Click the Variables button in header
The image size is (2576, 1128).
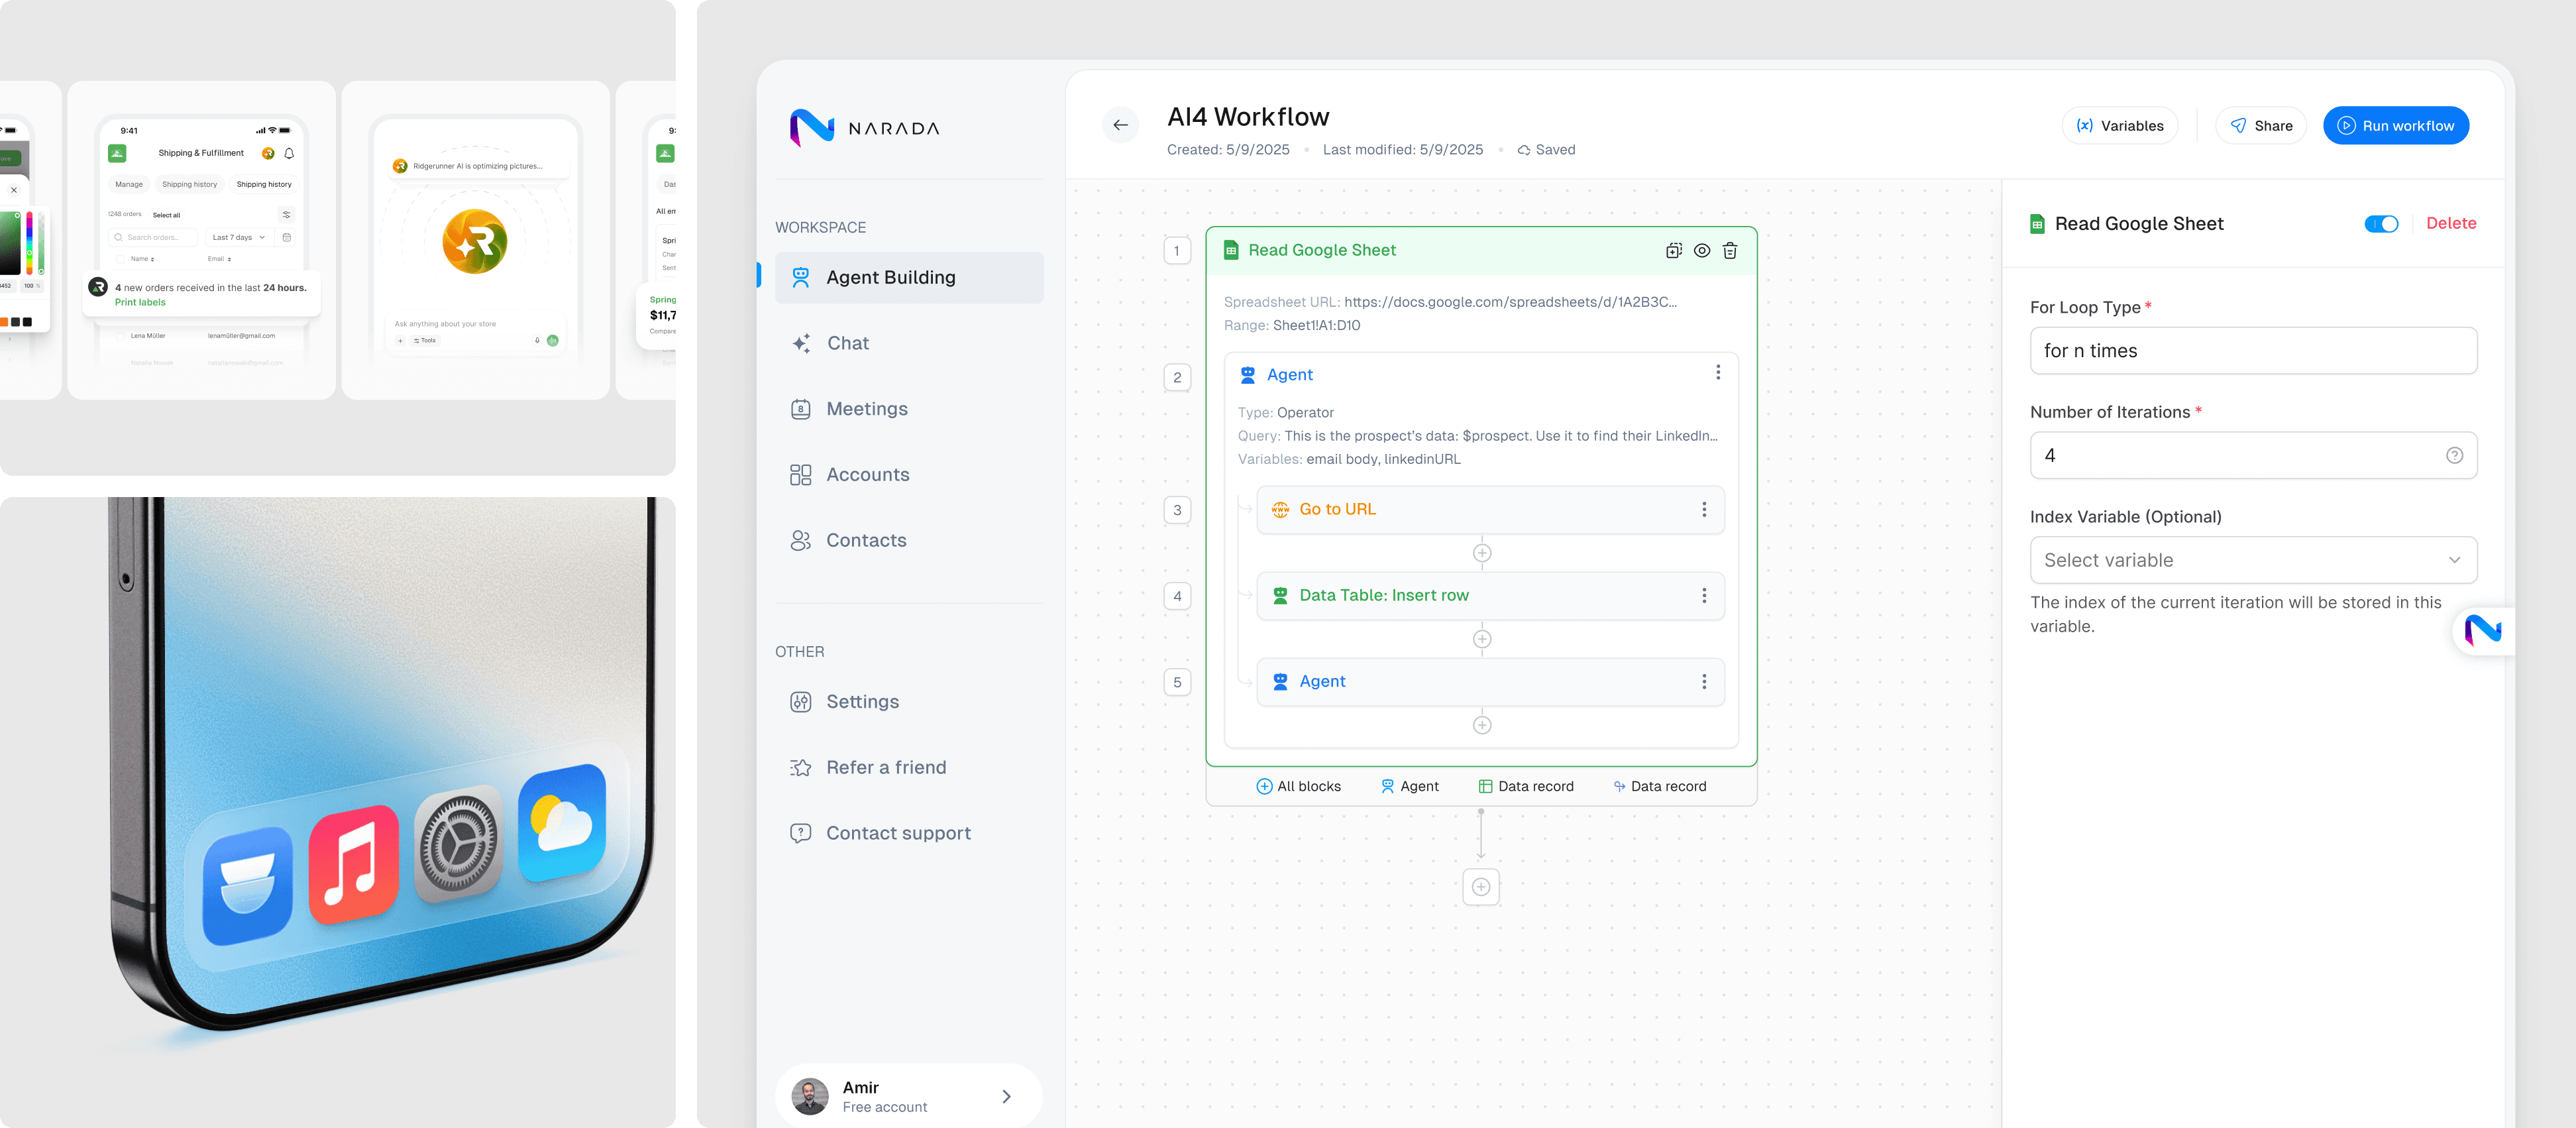pyautogui.click(x=2119, y=126)
